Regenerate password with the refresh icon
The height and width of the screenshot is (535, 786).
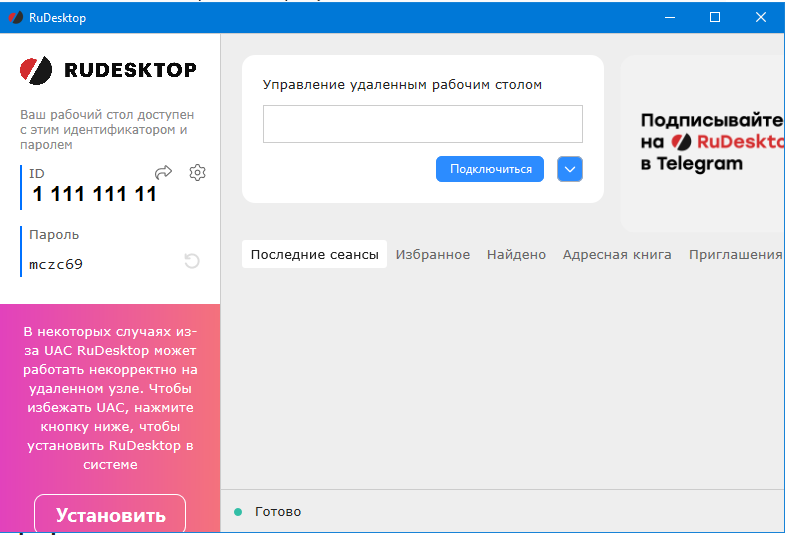point(192,261)
